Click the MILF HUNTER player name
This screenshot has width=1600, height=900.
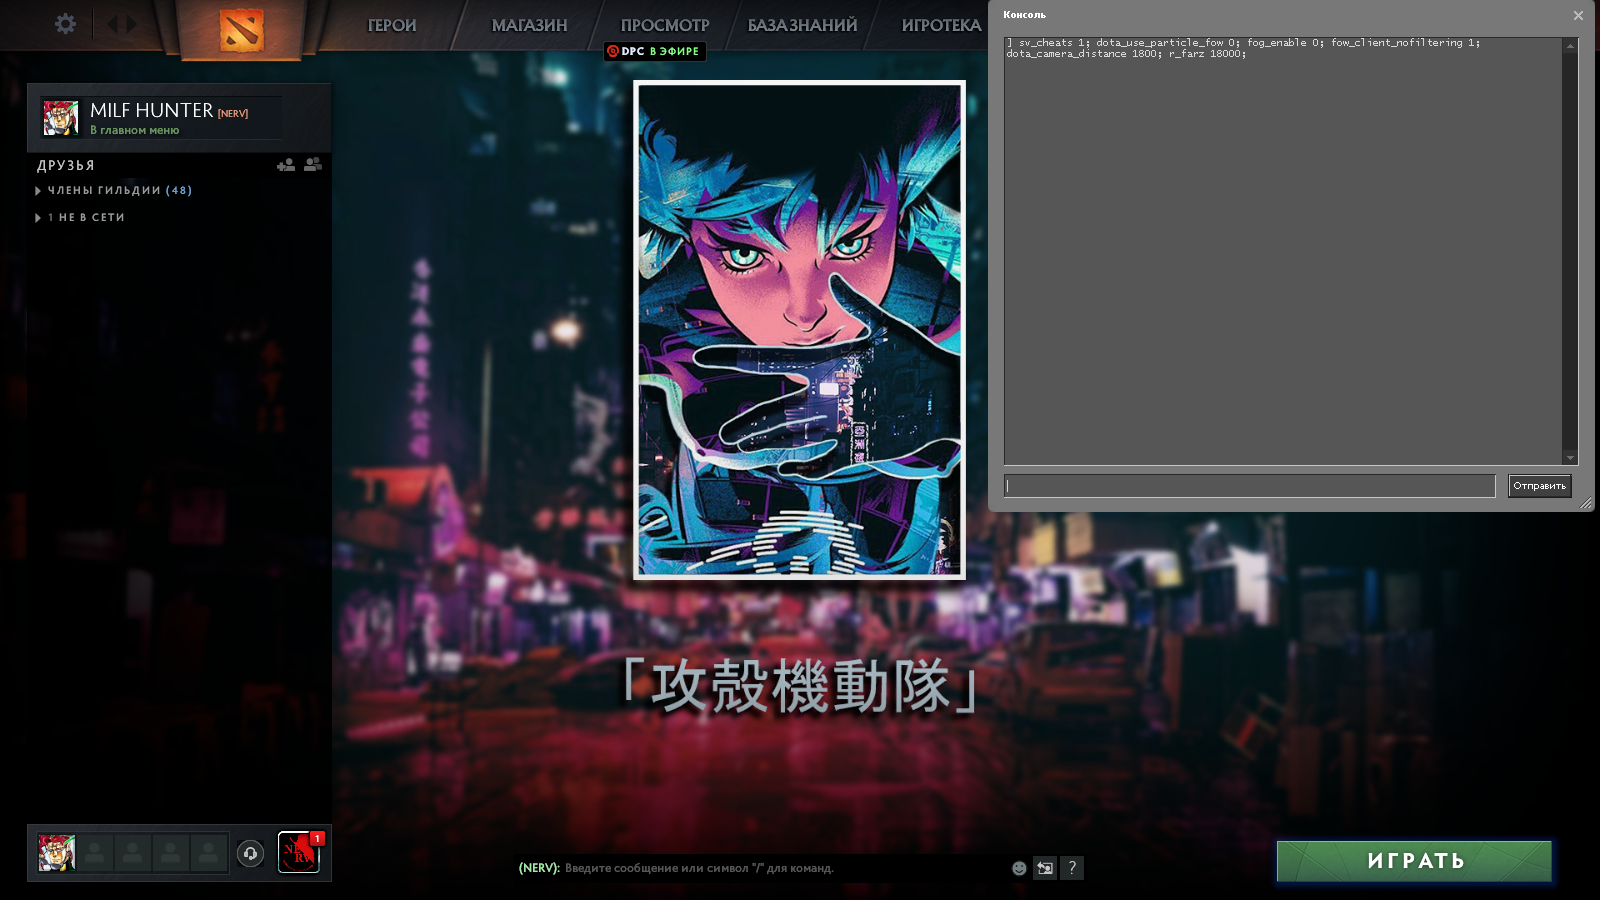coord(151,110)
